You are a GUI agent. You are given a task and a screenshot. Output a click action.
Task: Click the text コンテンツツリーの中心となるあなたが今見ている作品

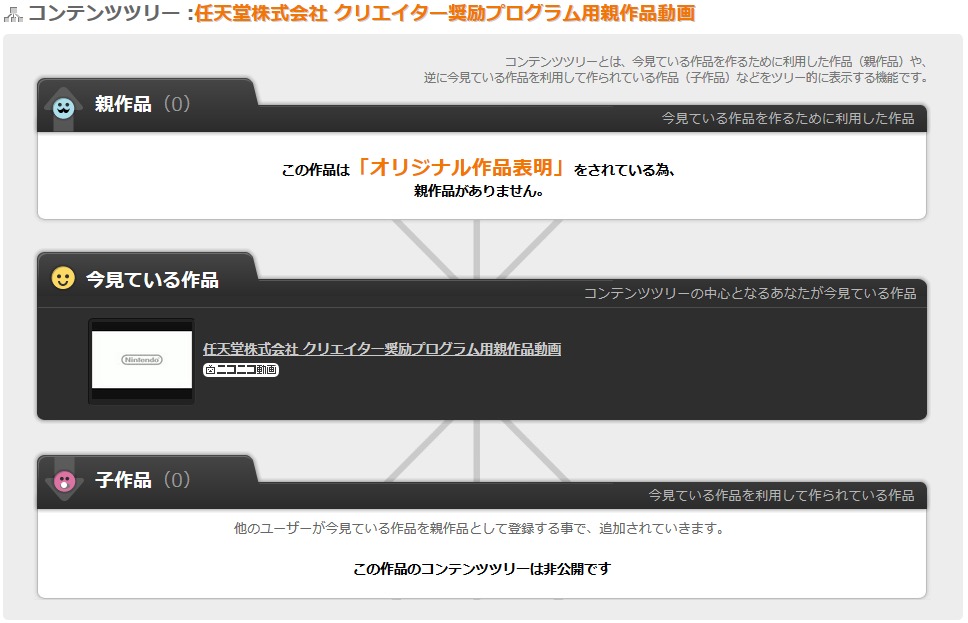pyautogui.click(x=749, y=293)
